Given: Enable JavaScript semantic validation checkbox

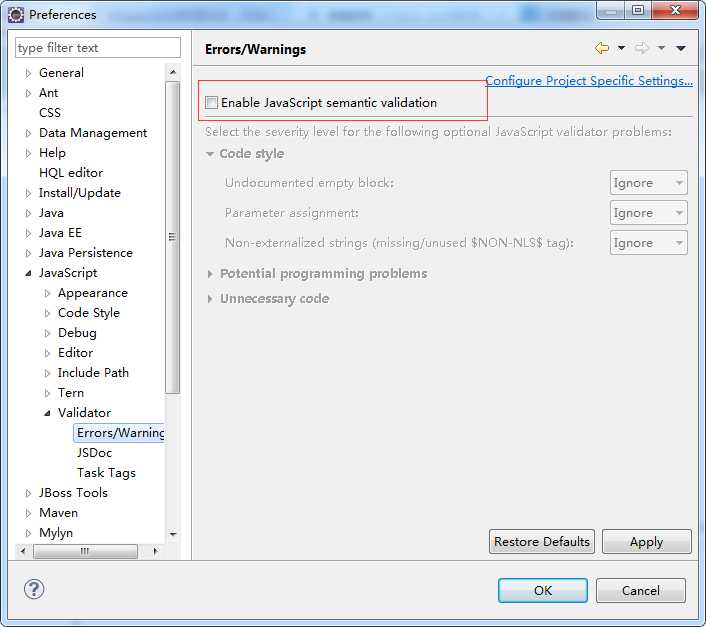Looking at the screenshot, I should pos(211,103).
